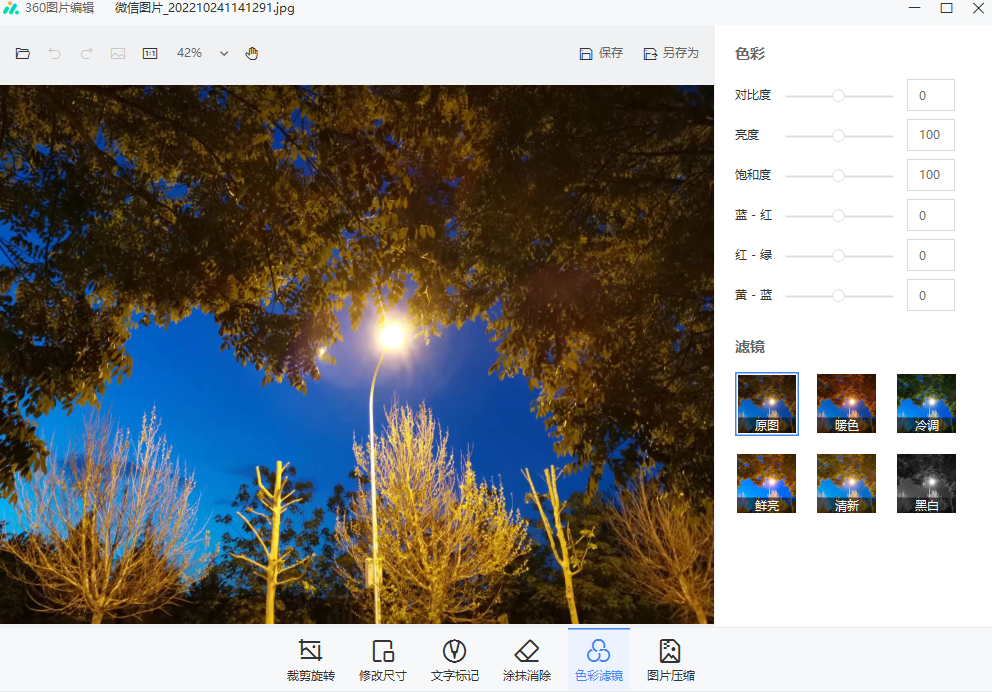The image size is (992, 692).
Task: Open the 涂抹消除 smudge removal tool
Action: (x=527, y=658)
